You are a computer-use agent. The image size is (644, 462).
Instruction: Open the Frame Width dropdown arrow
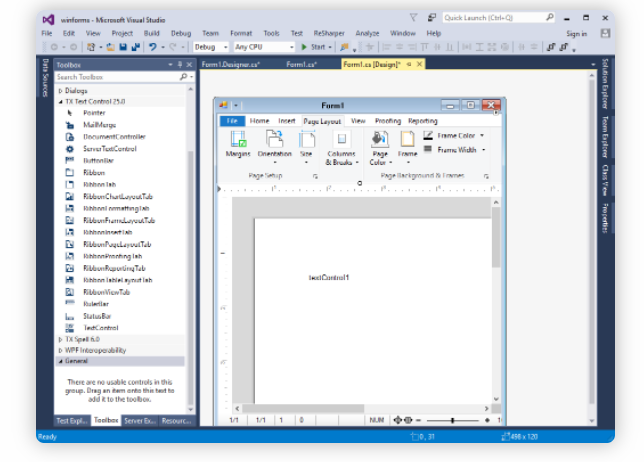[483, 150]
